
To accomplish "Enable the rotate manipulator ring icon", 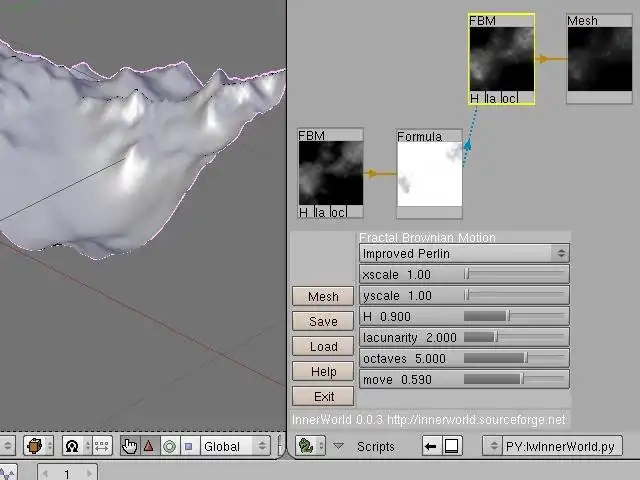I will [x=169, y=446].
